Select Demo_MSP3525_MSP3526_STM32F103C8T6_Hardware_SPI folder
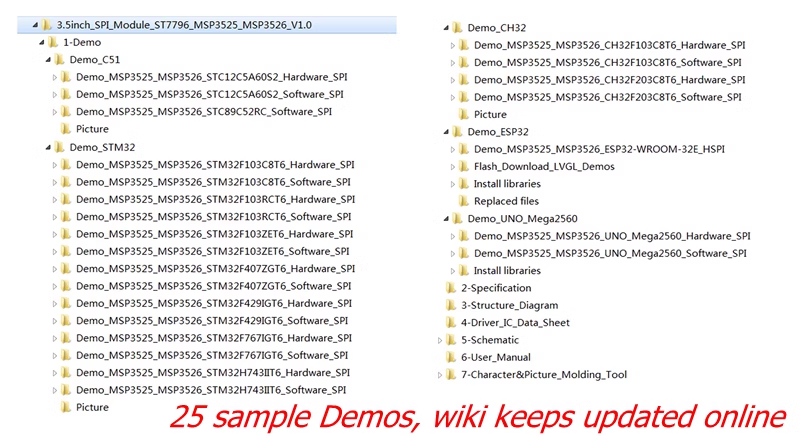Image resolution: width=800 pixels, height=436 pixels. click(214, 164)
